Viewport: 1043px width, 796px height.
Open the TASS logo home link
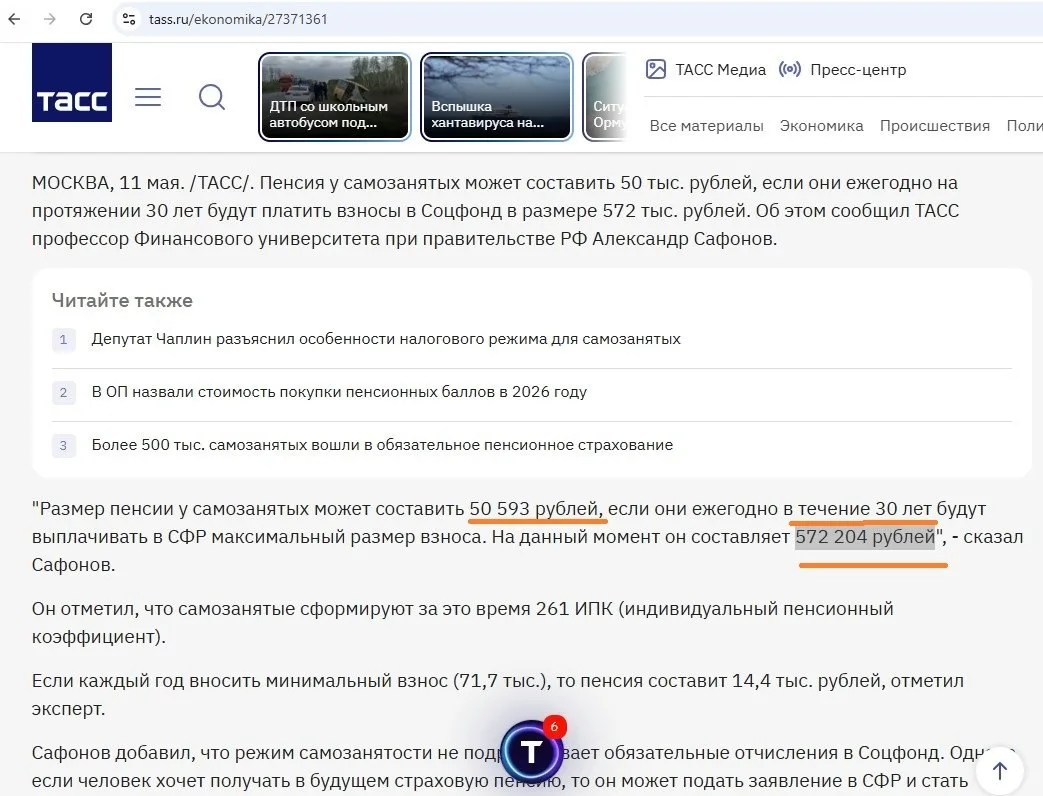point(72,82)
